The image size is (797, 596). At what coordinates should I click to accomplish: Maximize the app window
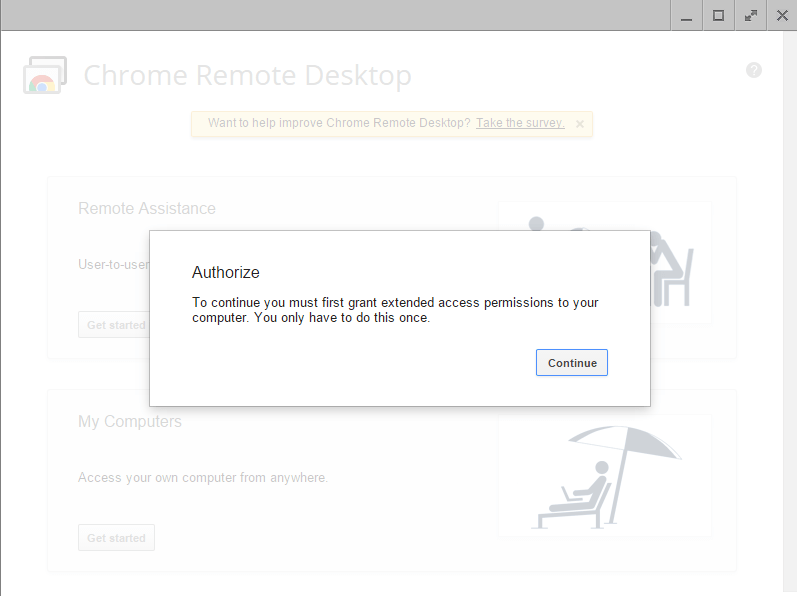point(718,16)
